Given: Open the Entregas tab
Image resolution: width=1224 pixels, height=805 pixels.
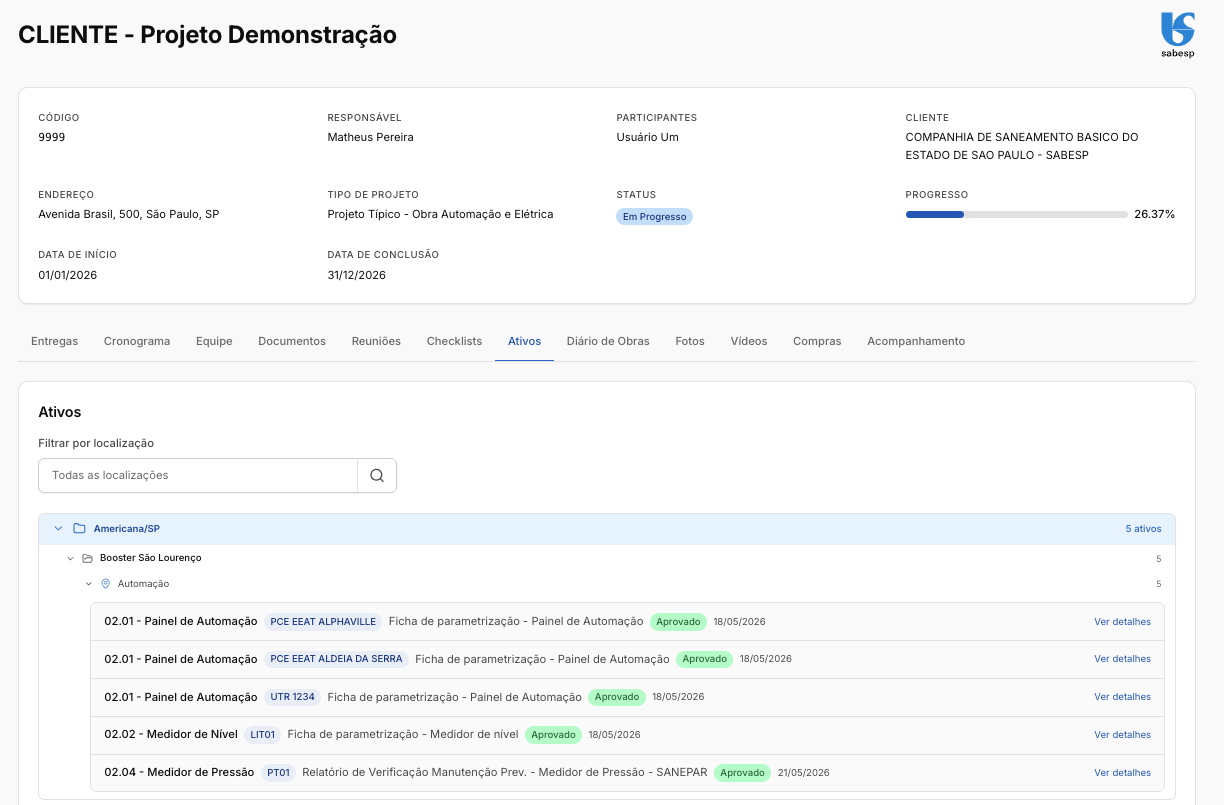Looking at the screenshot, I should [x=54, y=341].
